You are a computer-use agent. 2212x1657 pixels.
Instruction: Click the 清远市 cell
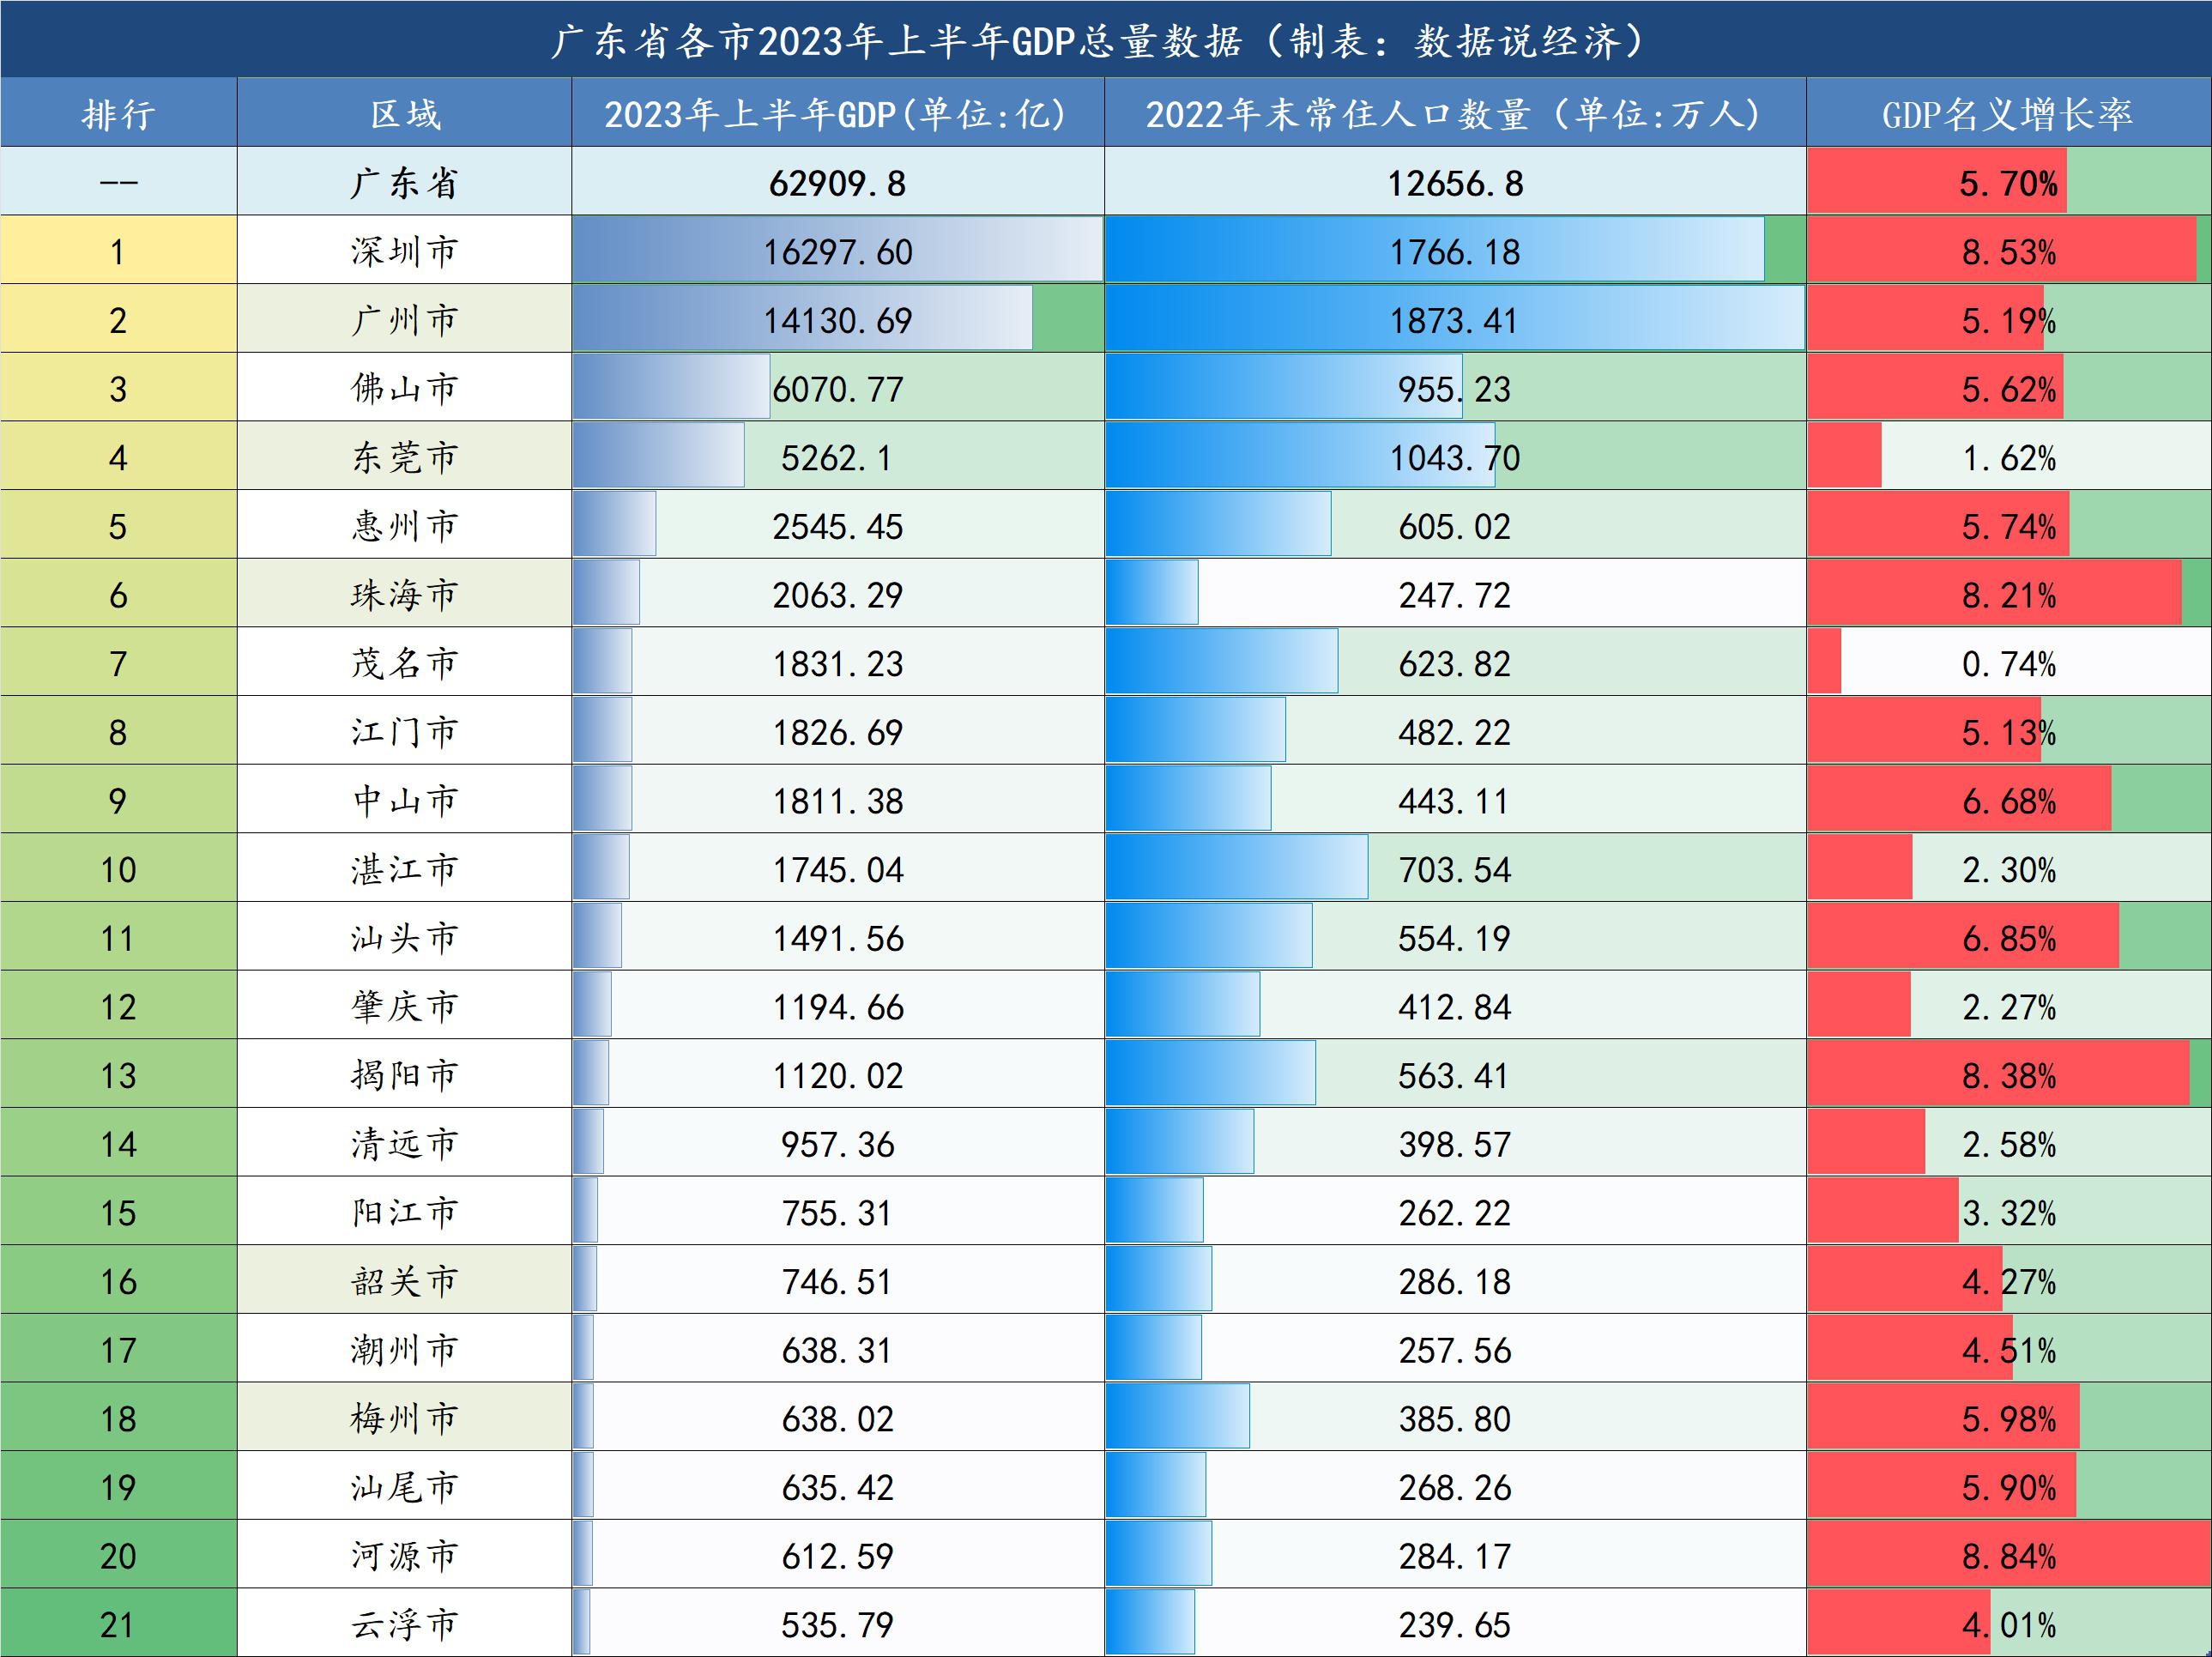[x=404, y=1143]
